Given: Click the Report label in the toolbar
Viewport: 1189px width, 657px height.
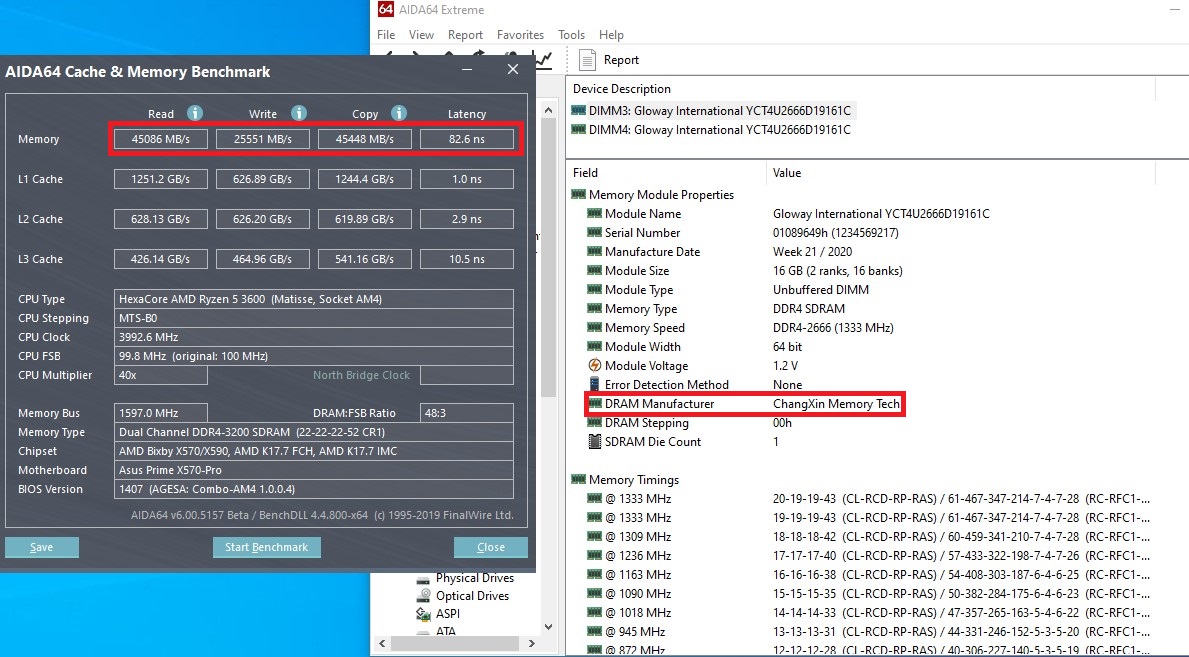Looking at the screenshot, I should point(621,60).
